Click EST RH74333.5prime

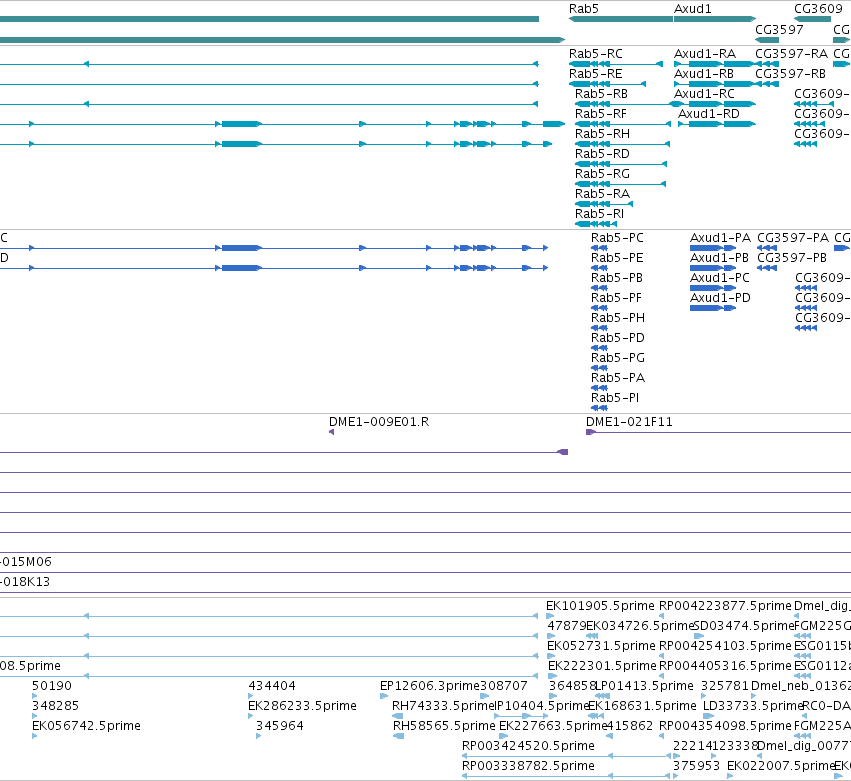point(443,706)
